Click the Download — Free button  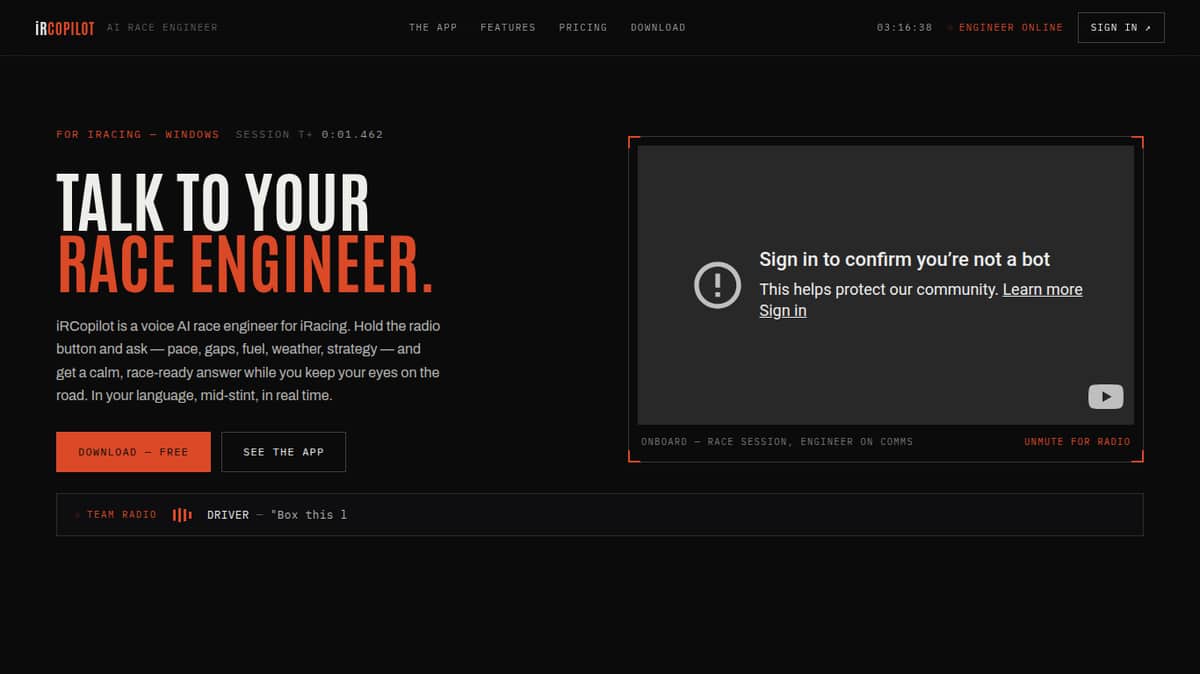pyautogui.click(x=133, y=452)
